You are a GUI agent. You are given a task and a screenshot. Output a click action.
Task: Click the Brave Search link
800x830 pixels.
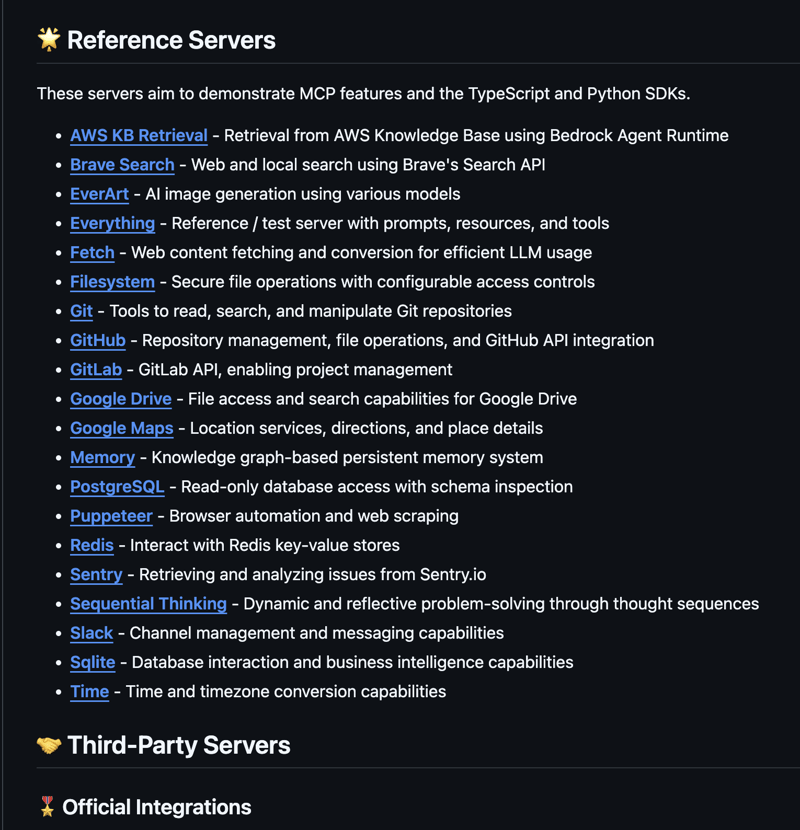click(x=122, y=164)
